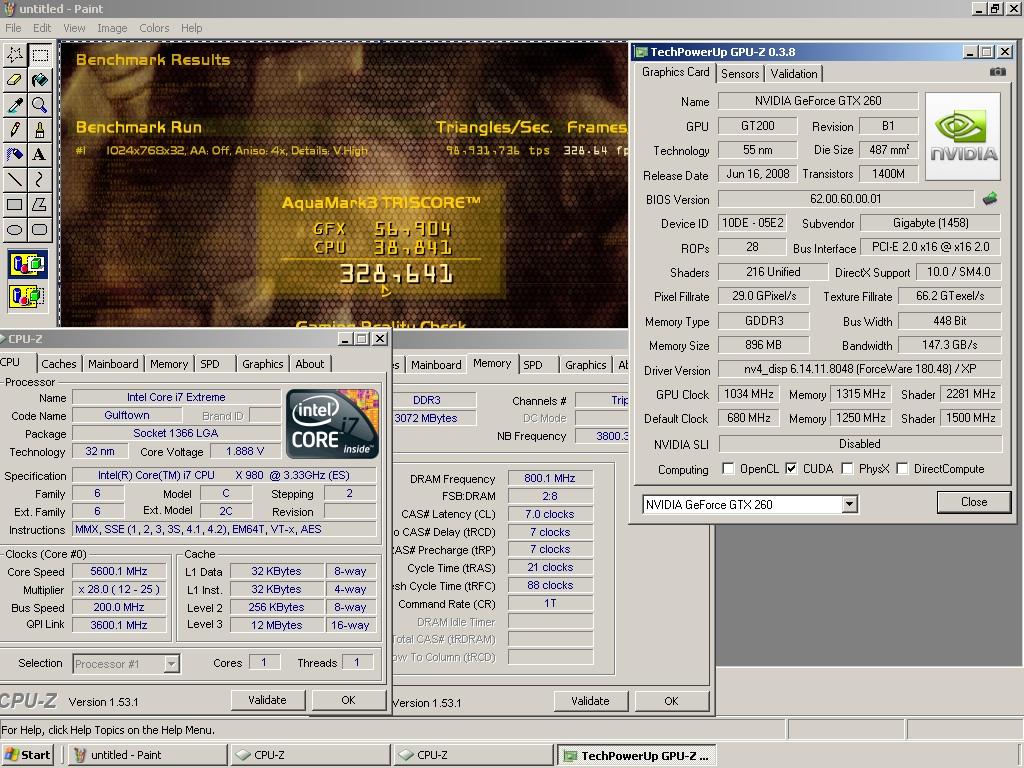Toggle the DirectCompute checkbox in GPU-Z
This screenshot has width=1024, height=768.
(902, 468)
